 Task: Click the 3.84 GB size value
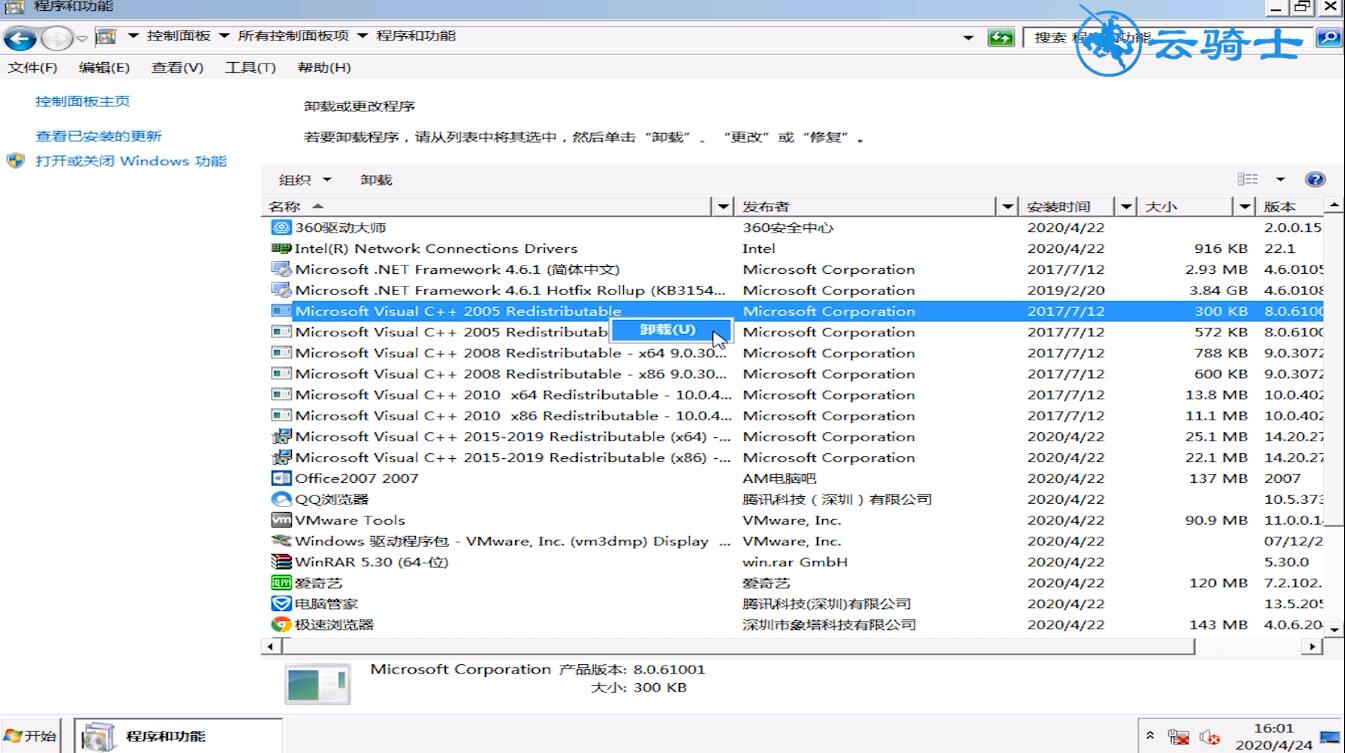[1216, 290]
